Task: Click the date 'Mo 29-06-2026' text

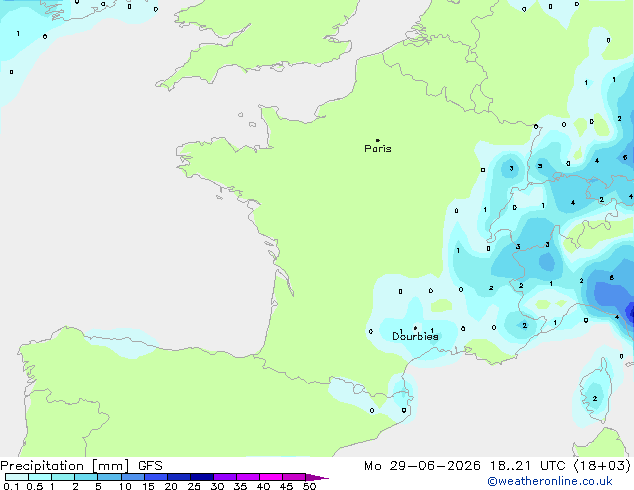Action: point(422,466)
